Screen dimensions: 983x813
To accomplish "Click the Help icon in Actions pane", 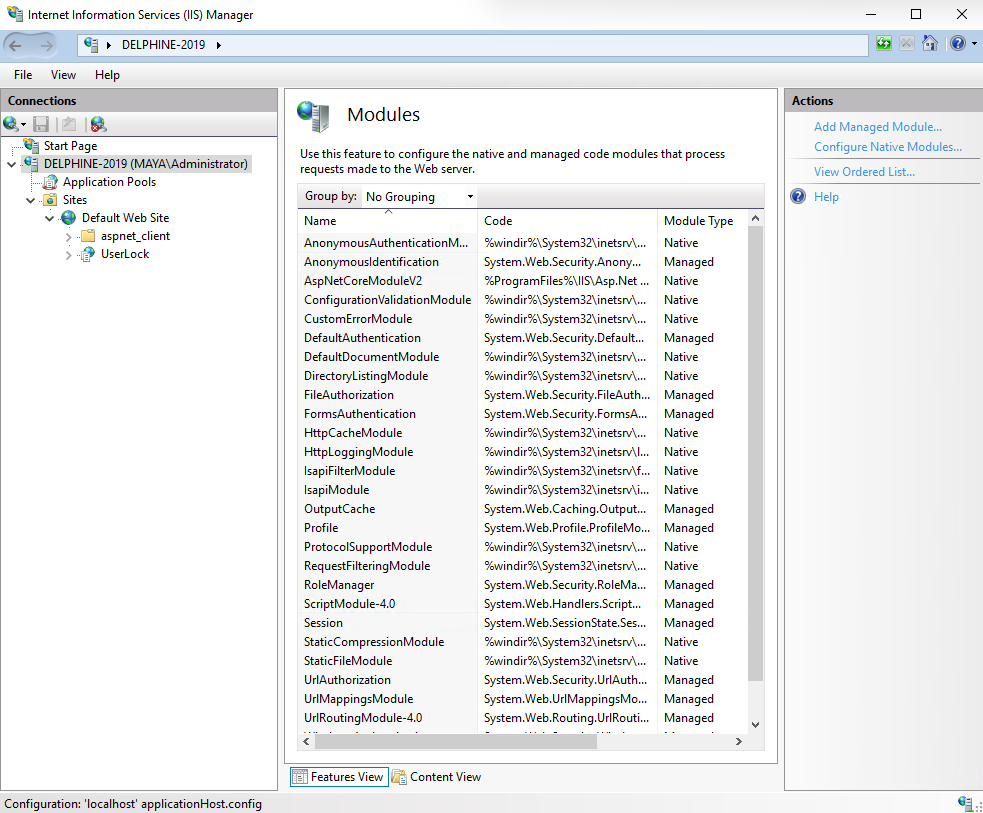I will (x=798, y=197).
